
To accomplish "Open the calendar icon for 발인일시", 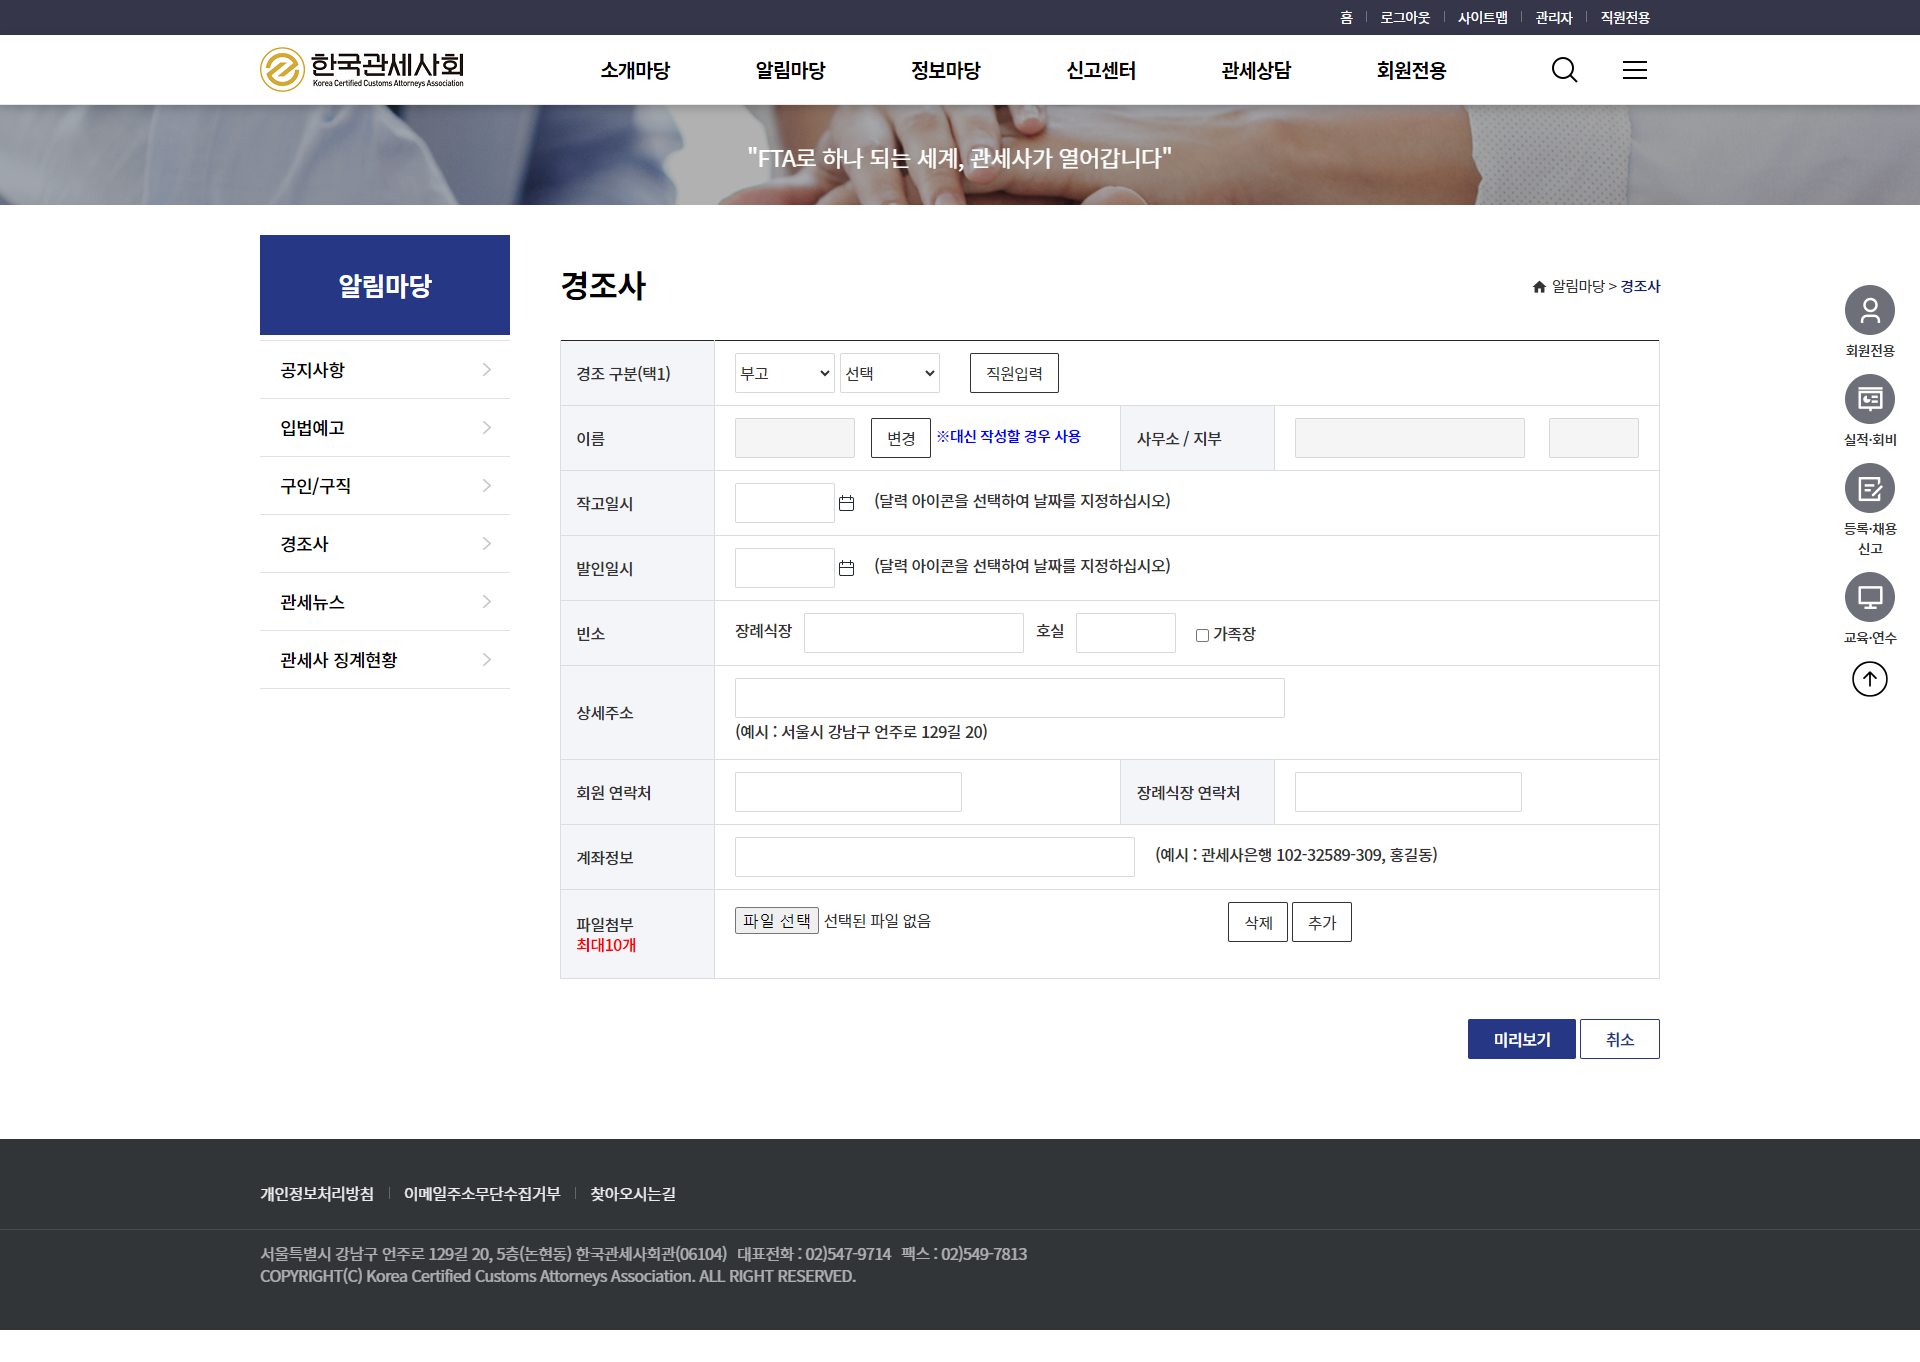I will 846,568.
